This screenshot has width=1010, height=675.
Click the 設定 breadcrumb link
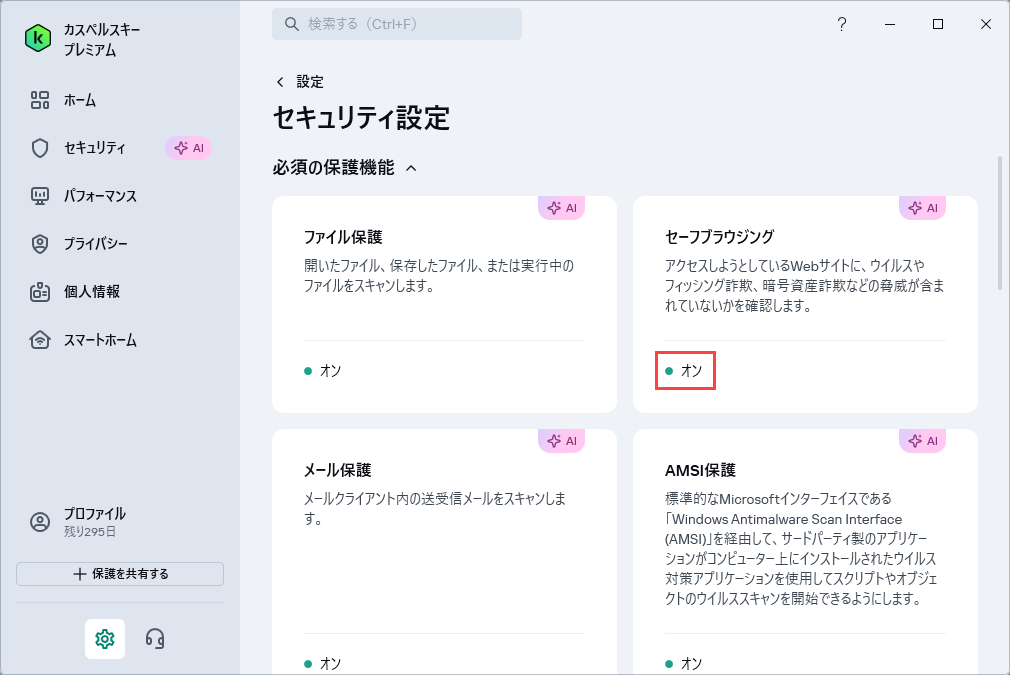click(x=310, y=82)
